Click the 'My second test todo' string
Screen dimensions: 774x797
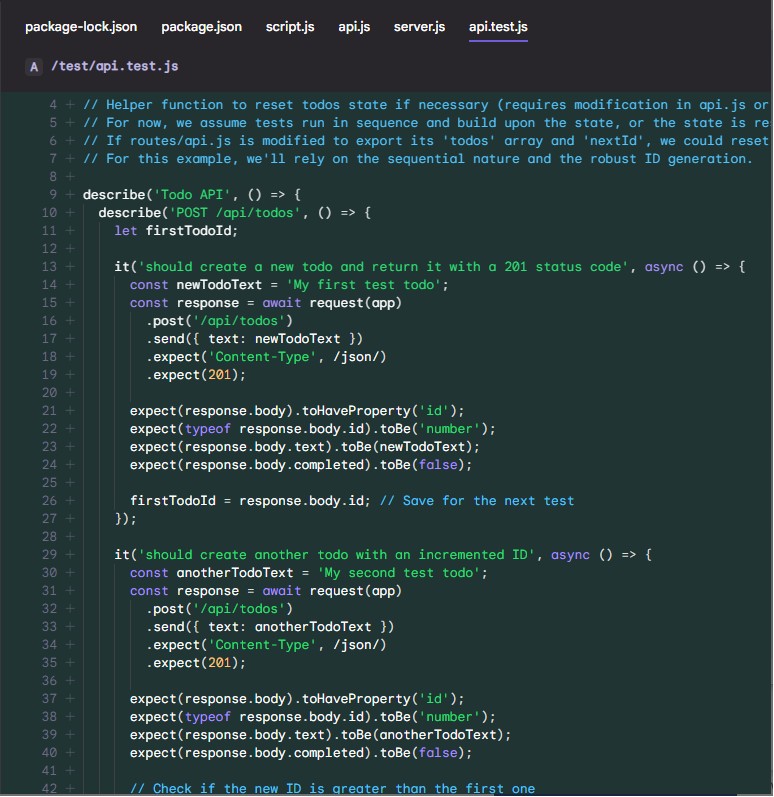point(398,573)
